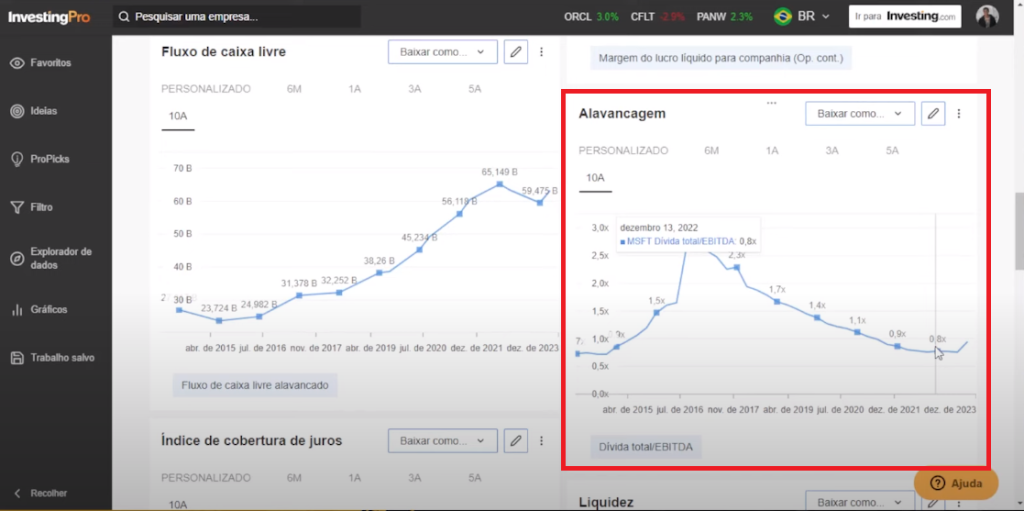Open the BR country selector
This screenshot has width=1024, height=511.
(x=800, y=17)
